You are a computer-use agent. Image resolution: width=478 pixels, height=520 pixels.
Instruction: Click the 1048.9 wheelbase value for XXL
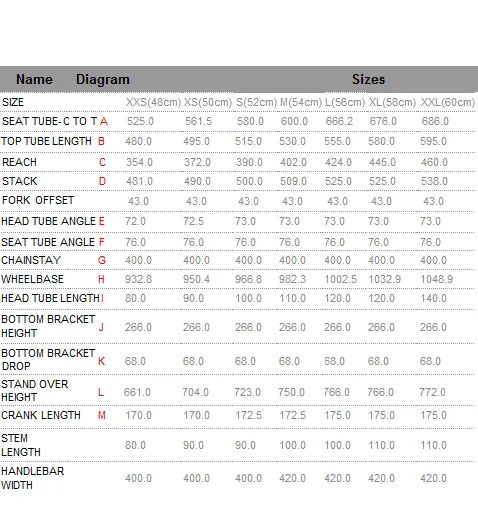click(x=437, y=279)
